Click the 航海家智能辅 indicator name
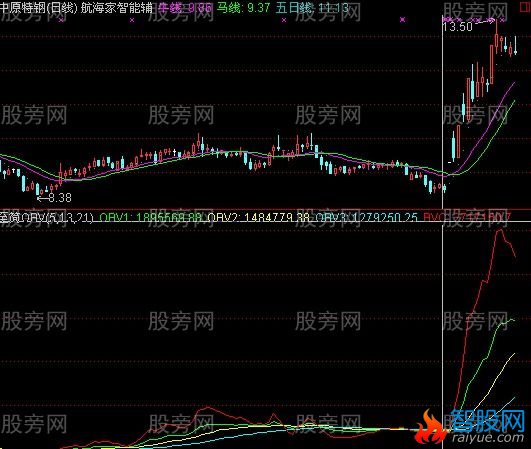The width and height of the screenshot is (531, 449). tap(116, 7)
